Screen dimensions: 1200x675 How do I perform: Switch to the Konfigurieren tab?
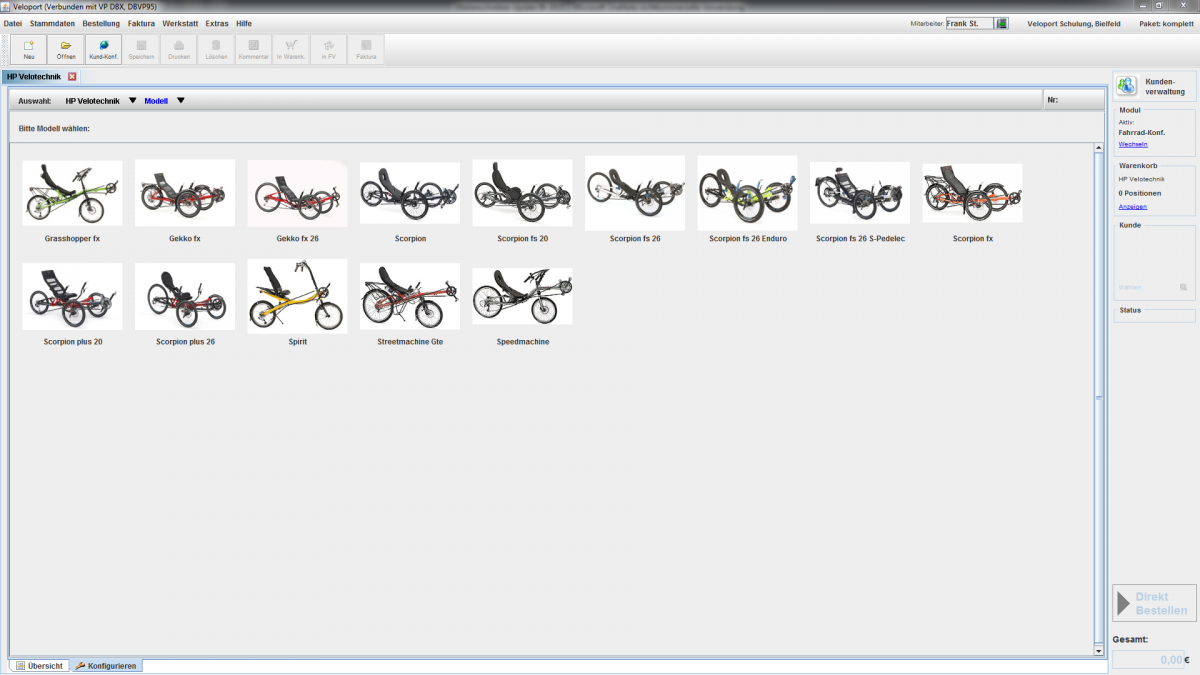105,665
